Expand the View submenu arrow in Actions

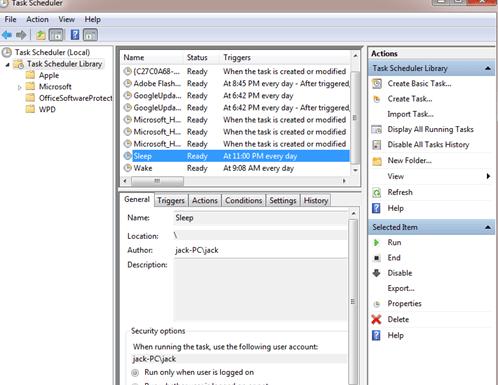488,176
